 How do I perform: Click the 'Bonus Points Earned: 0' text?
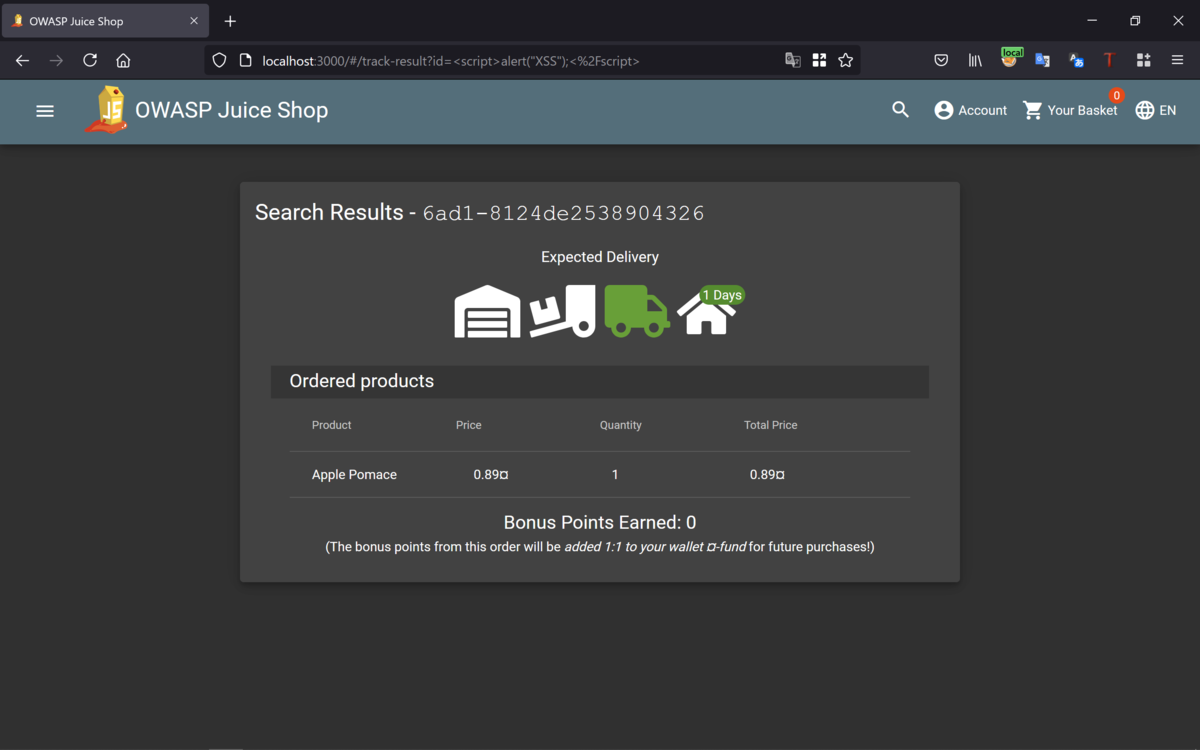pos(600,522)
